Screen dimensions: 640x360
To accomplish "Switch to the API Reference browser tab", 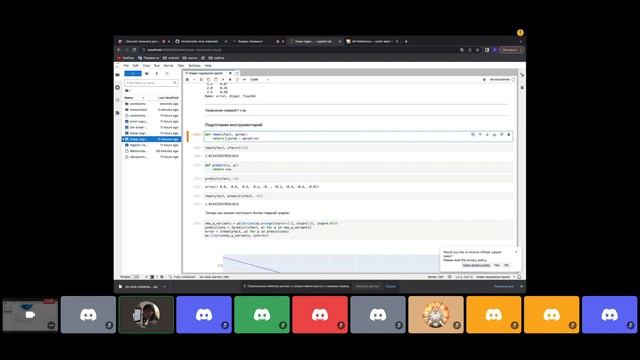I will pos(371,41).
